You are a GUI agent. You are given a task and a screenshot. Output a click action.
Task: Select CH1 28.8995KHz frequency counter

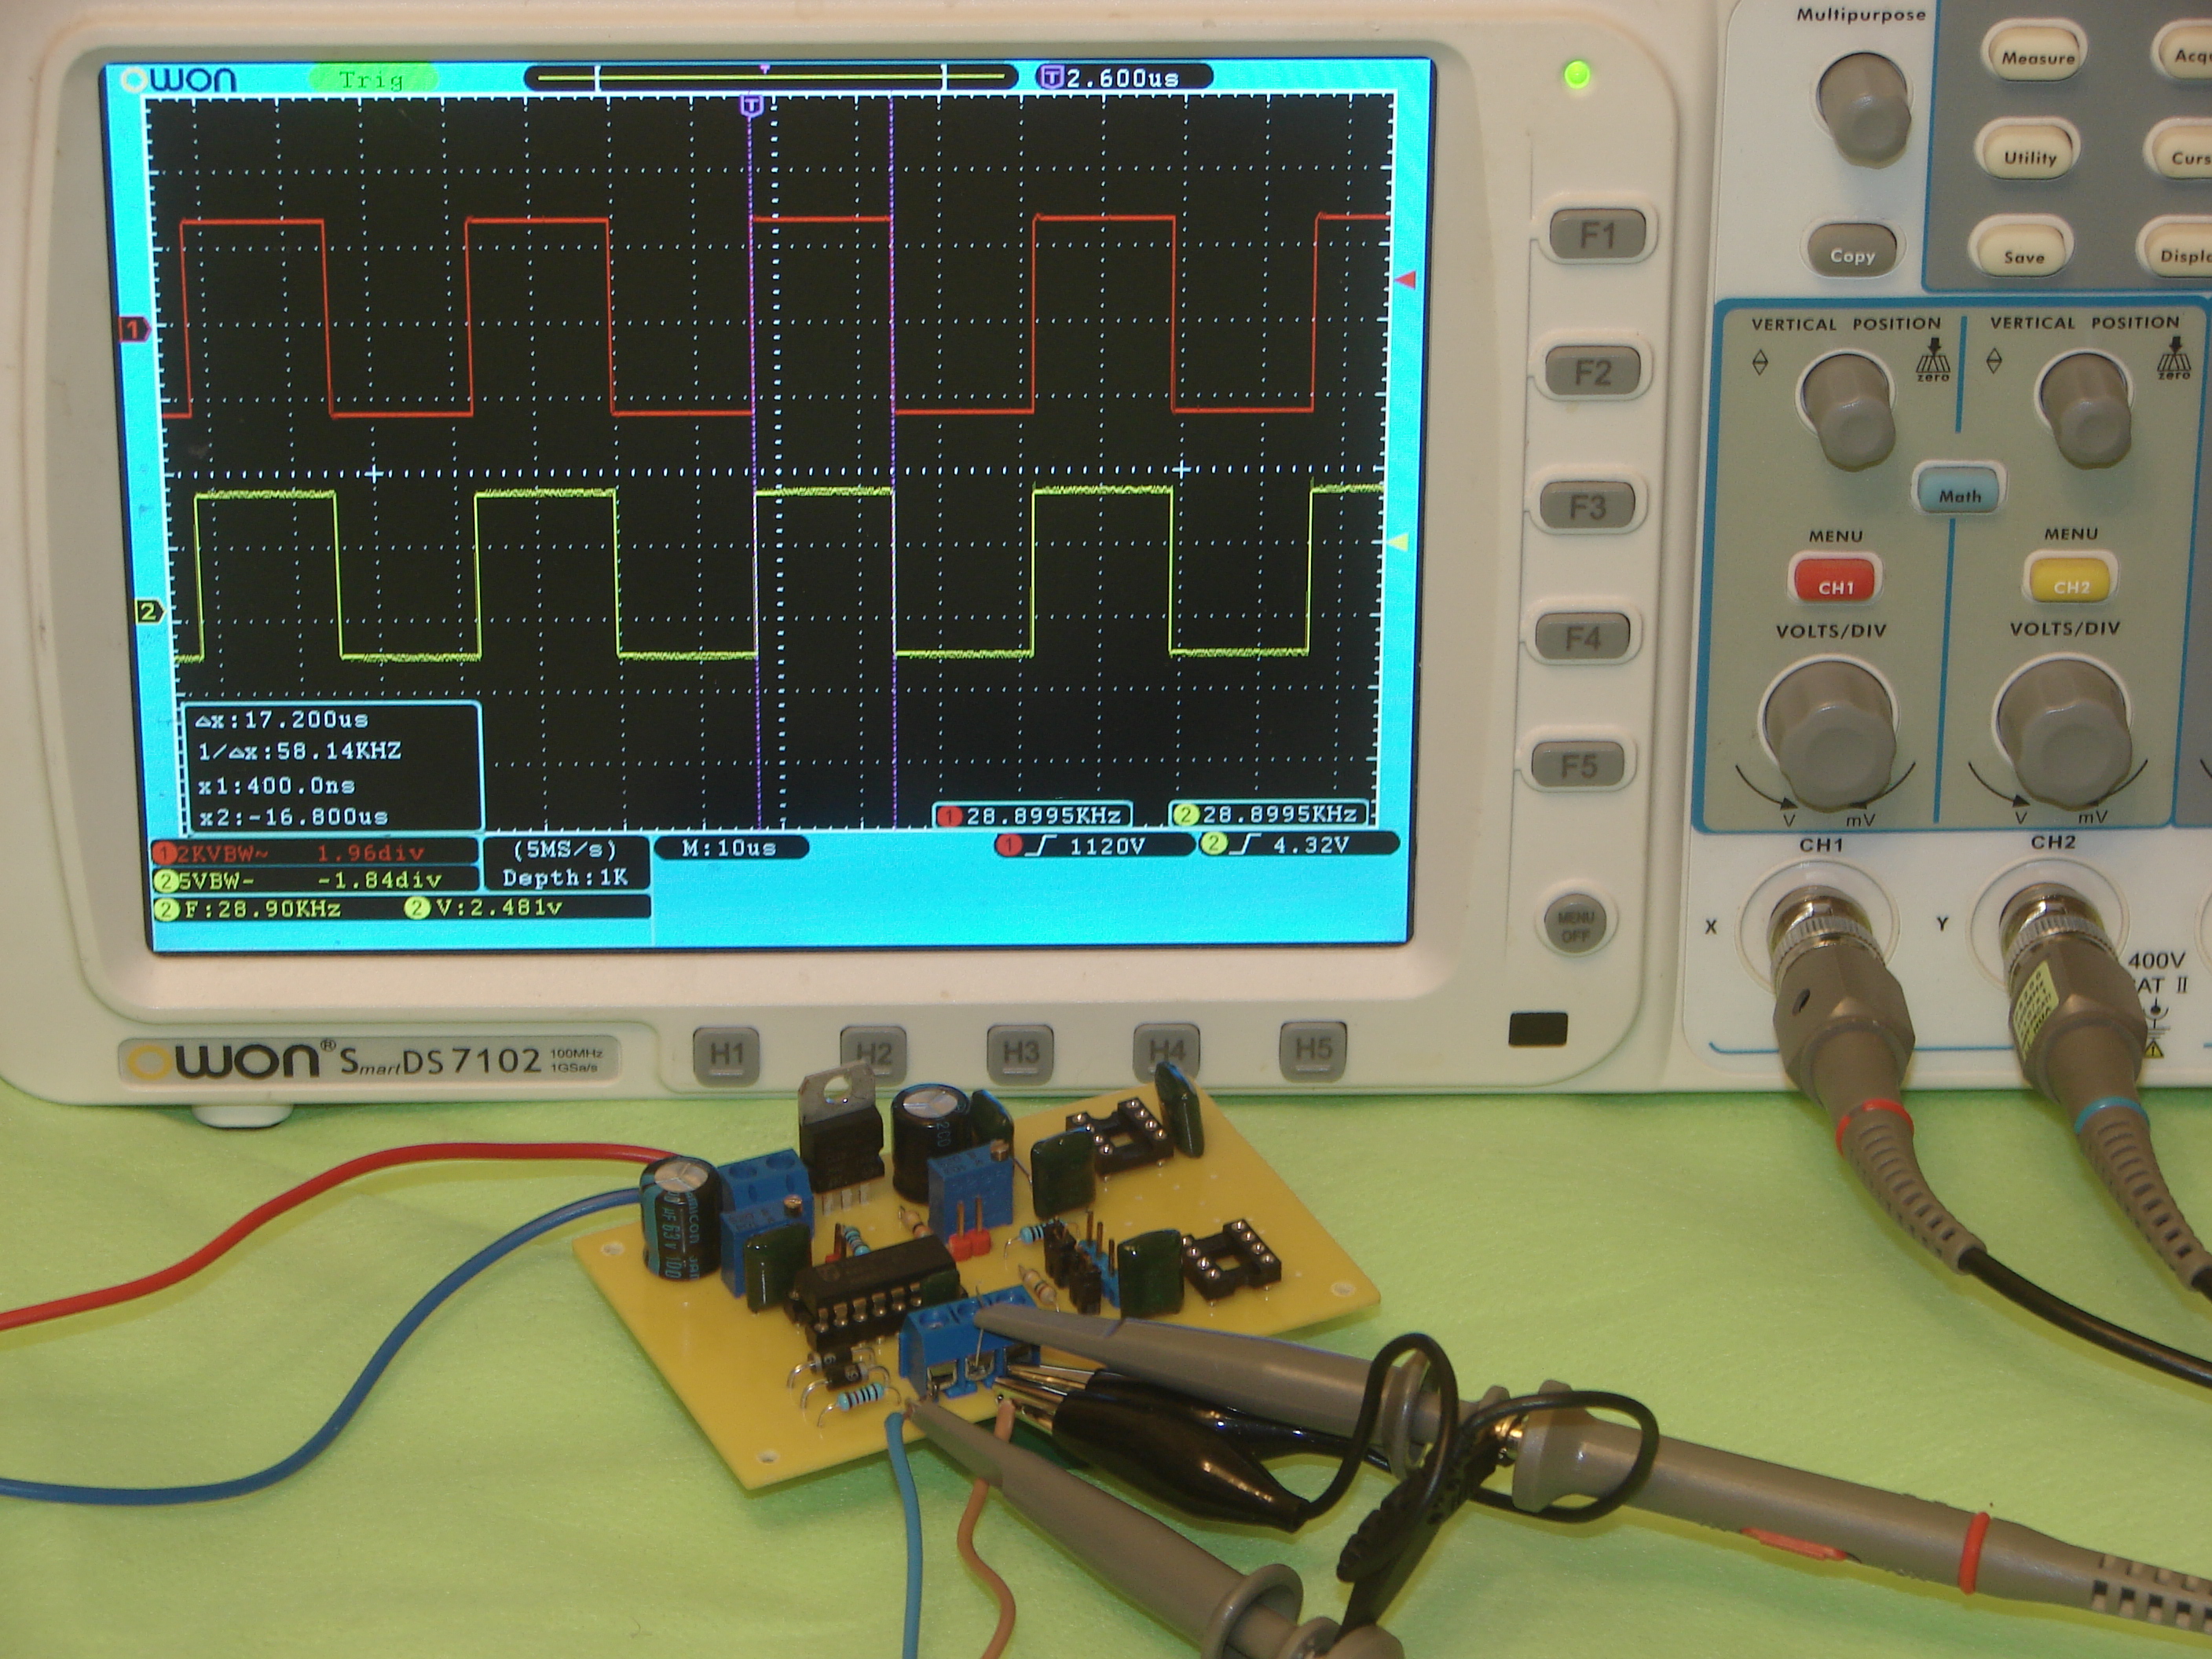(x=1034, y=816)
